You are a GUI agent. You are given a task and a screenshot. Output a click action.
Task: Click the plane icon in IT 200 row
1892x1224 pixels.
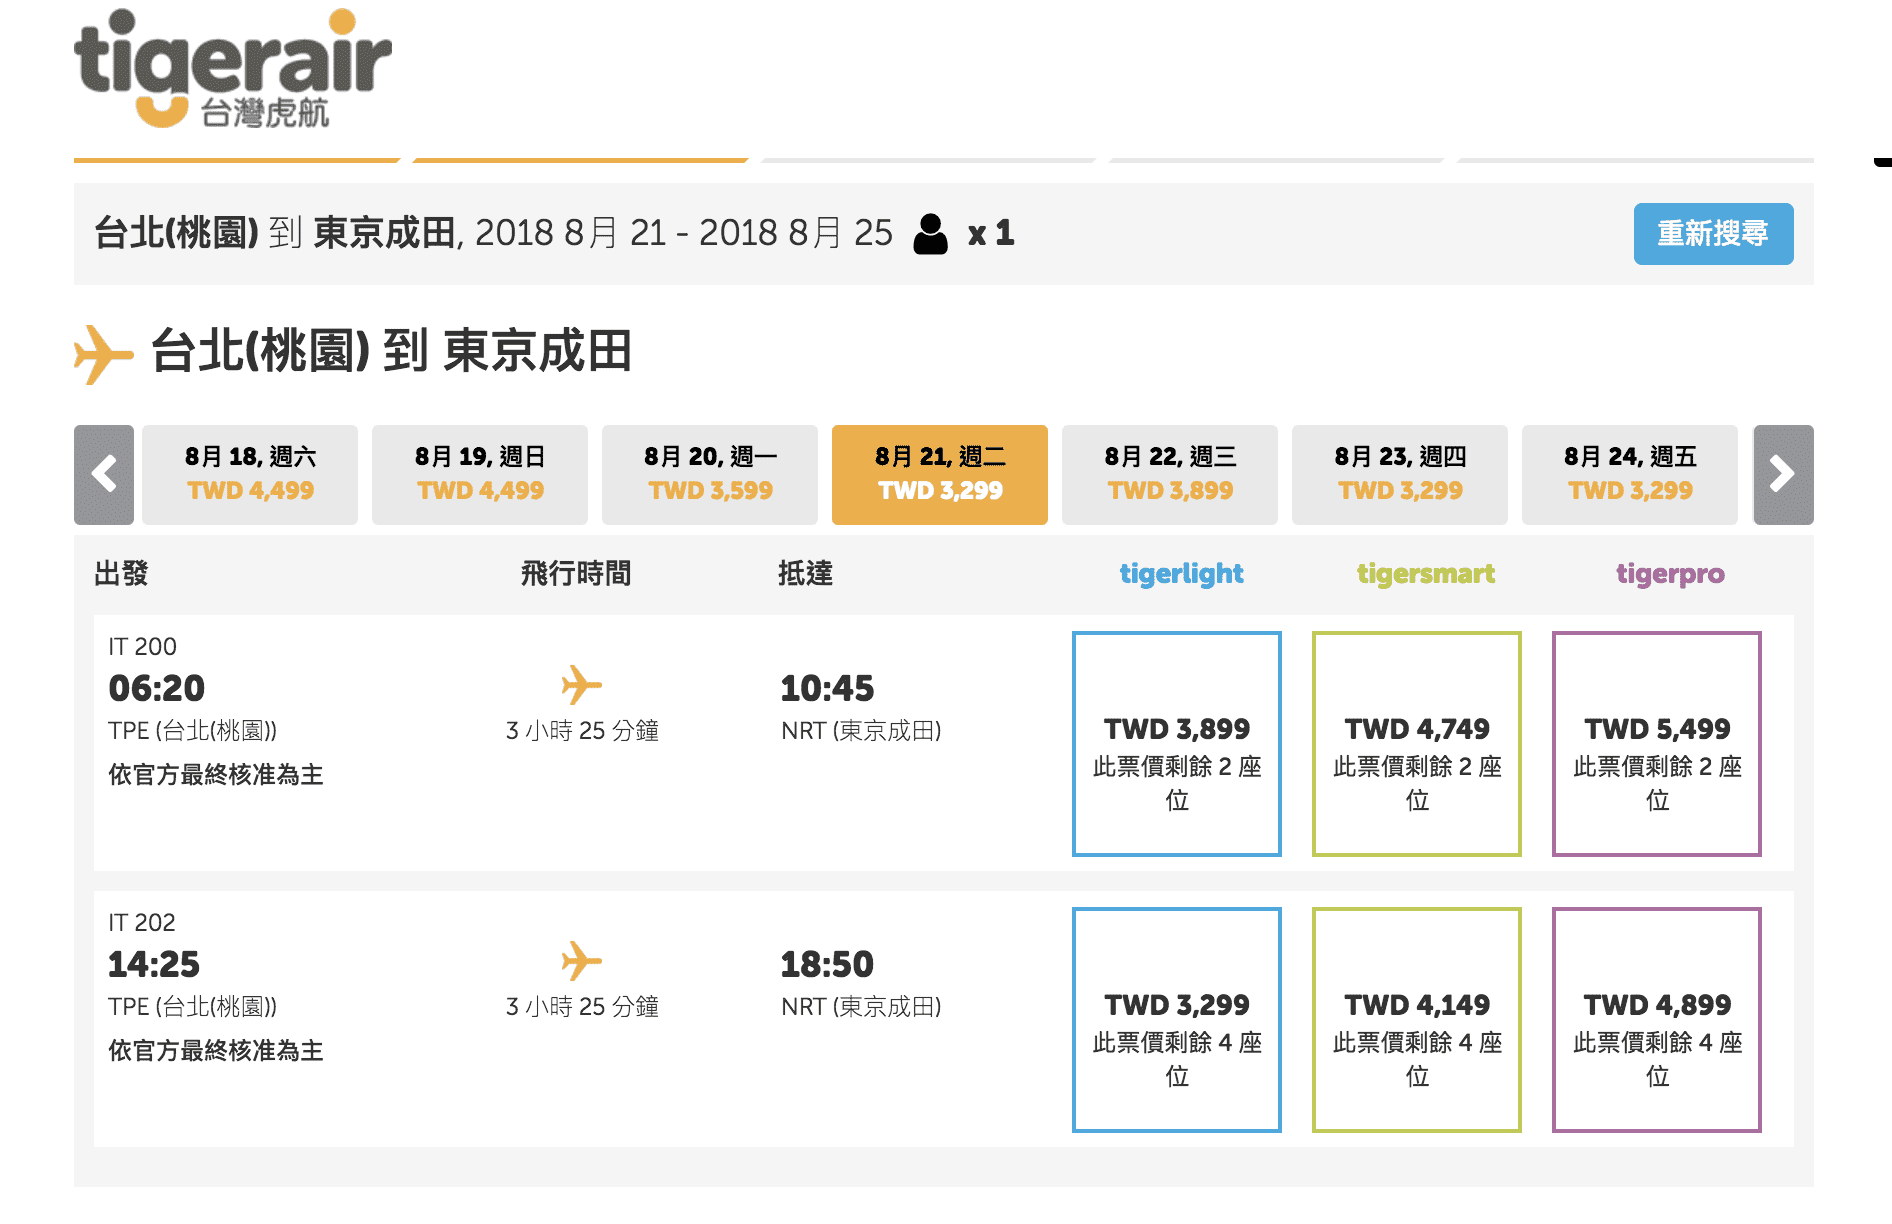[x=581, y=685]
